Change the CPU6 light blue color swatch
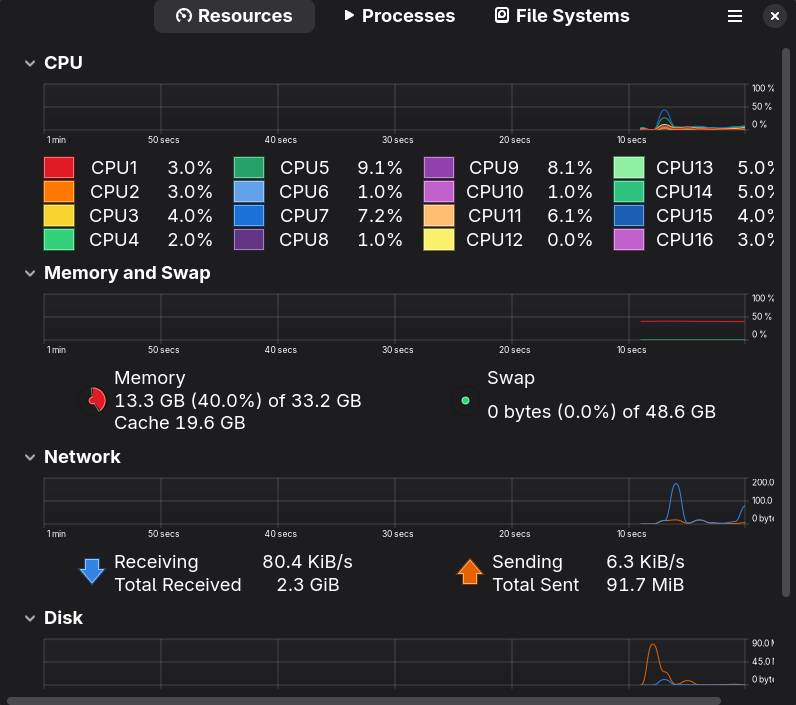796x705 pixels. click(x=249, y=191)
